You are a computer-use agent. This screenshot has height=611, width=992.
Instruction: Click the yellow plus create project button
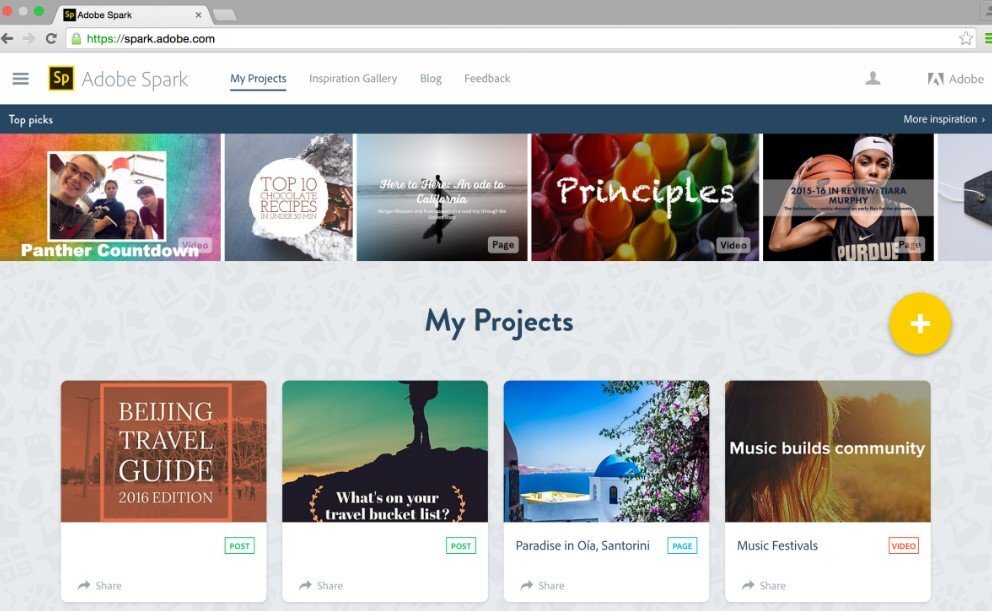point(920,323)
